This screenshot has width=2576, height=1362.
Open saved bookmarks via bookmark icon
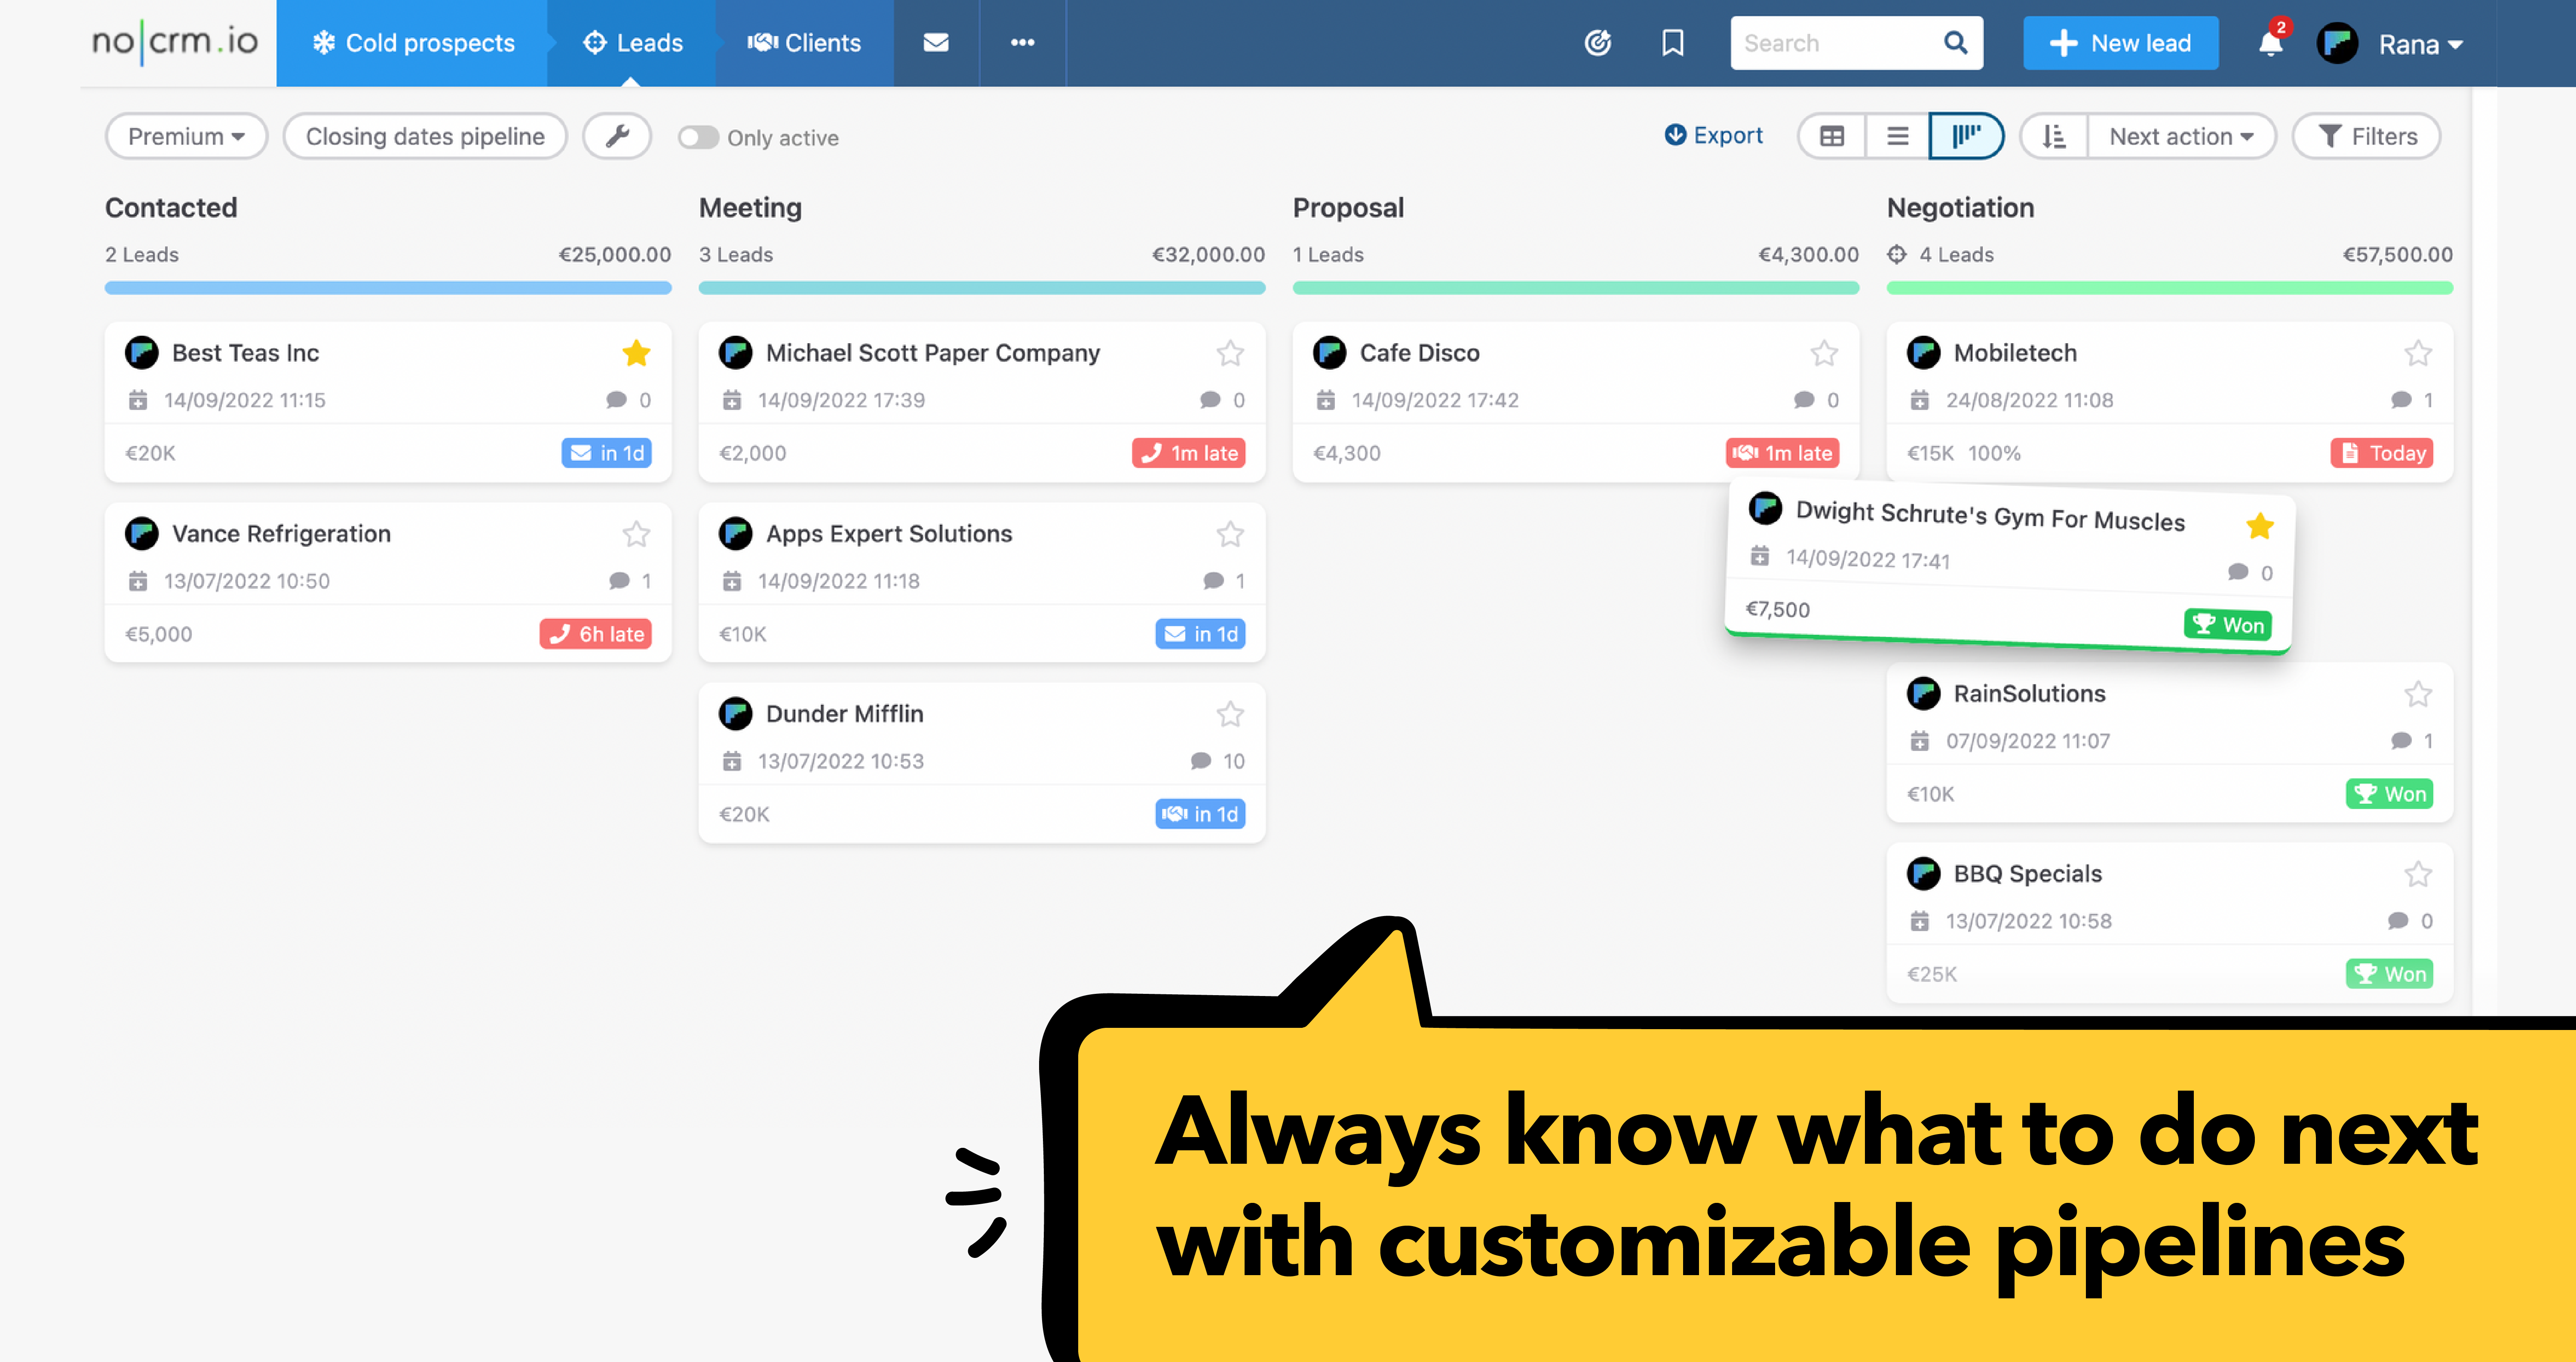(x=1672, y=43)
